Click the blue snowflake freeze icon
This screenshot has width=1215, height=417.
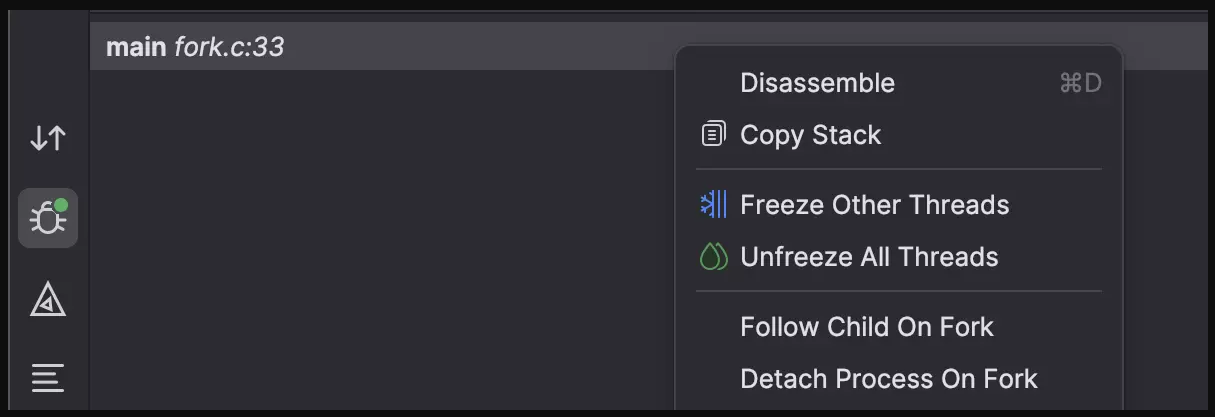pos(713,205)
